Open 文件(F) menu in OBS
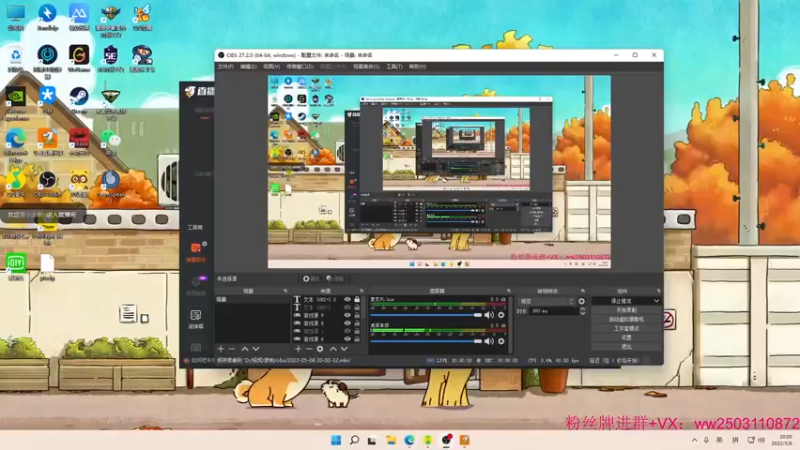 point(226,66)
